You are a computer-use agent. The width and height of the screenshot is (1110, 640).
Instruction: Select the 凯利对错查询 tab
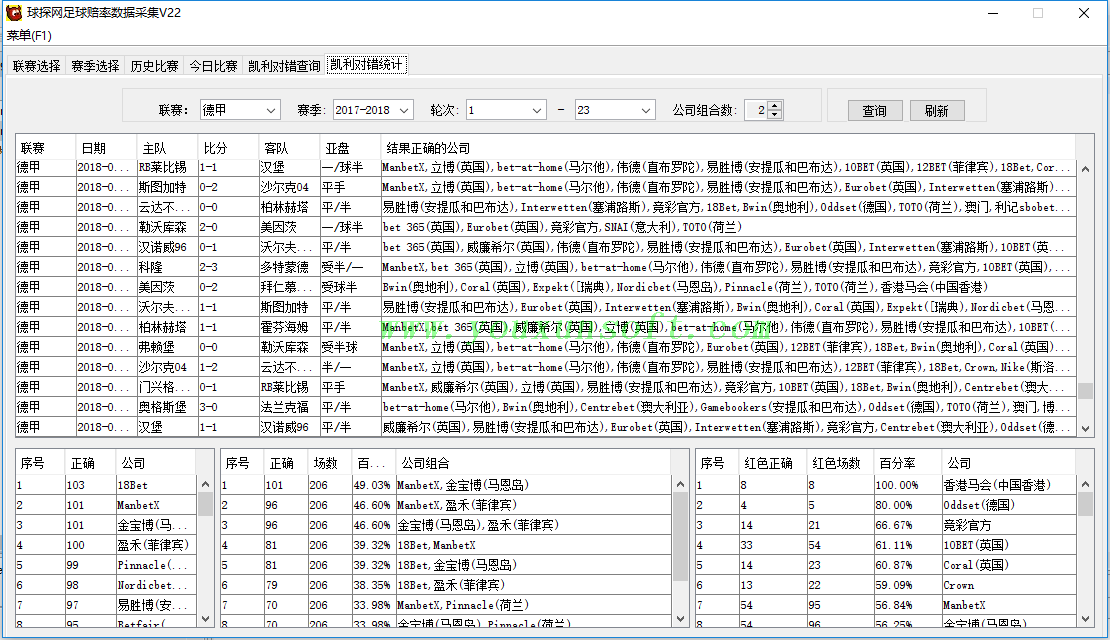[x=284, y=66]
